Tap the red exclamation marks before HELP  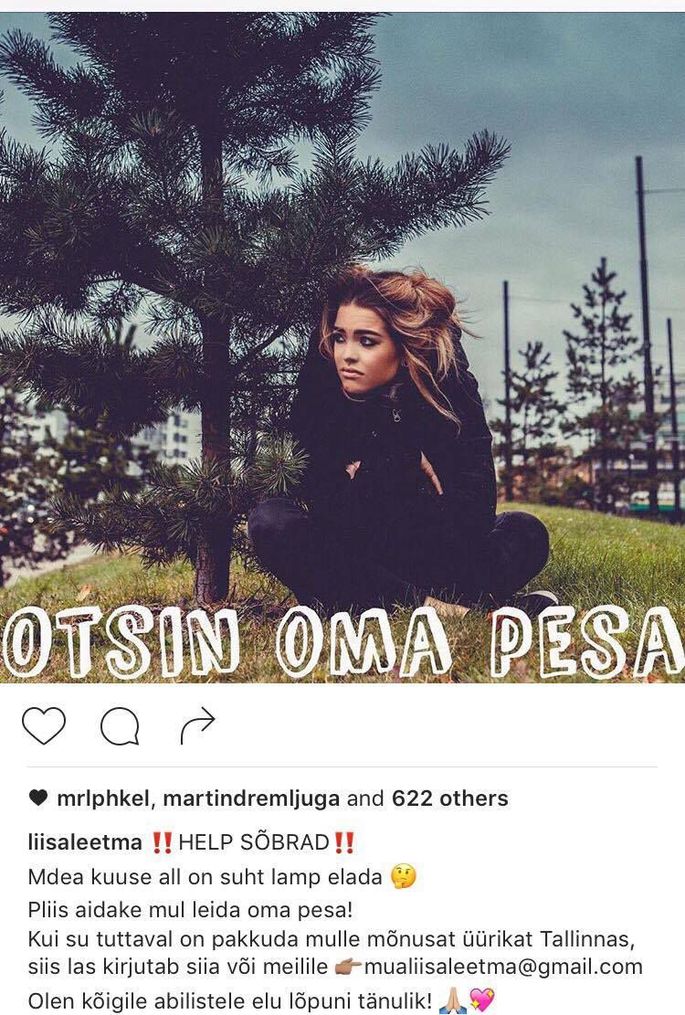coord(162,843)
